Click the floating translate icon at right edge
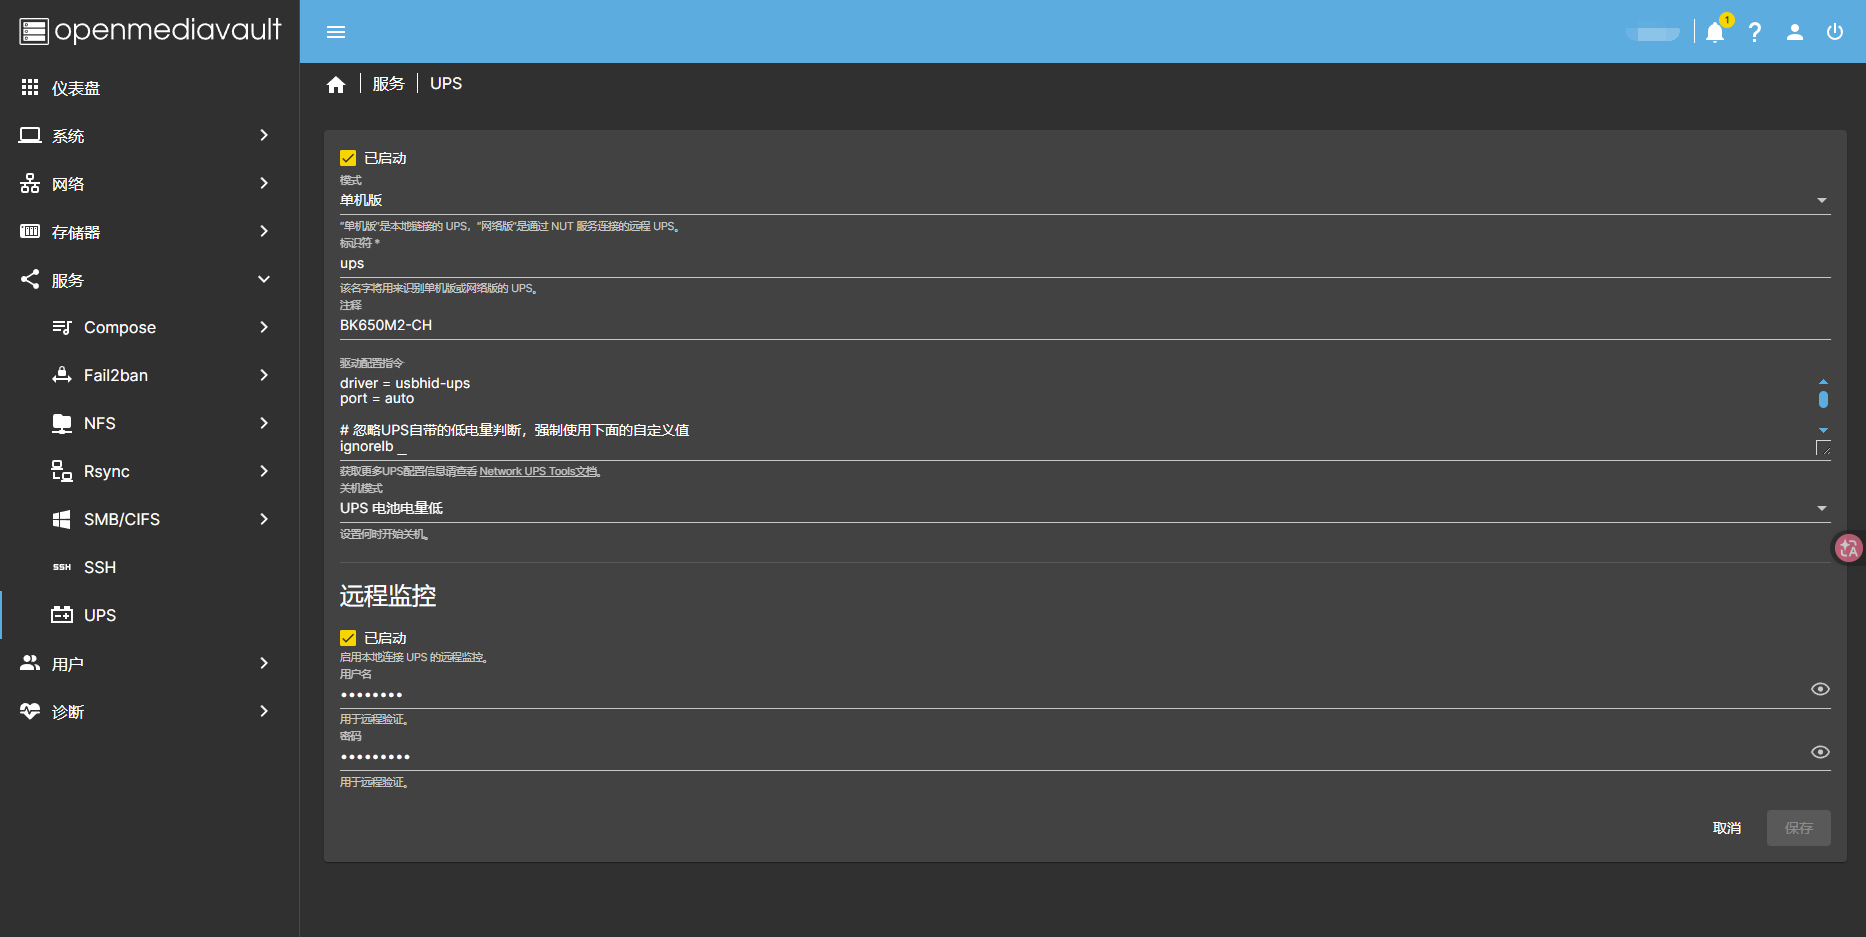Viewport: 1866px width, 937px height. [1848, 548]
